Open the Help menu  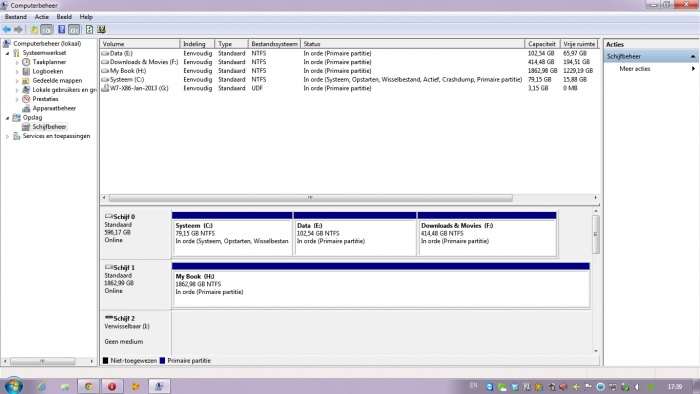(86, 17)
